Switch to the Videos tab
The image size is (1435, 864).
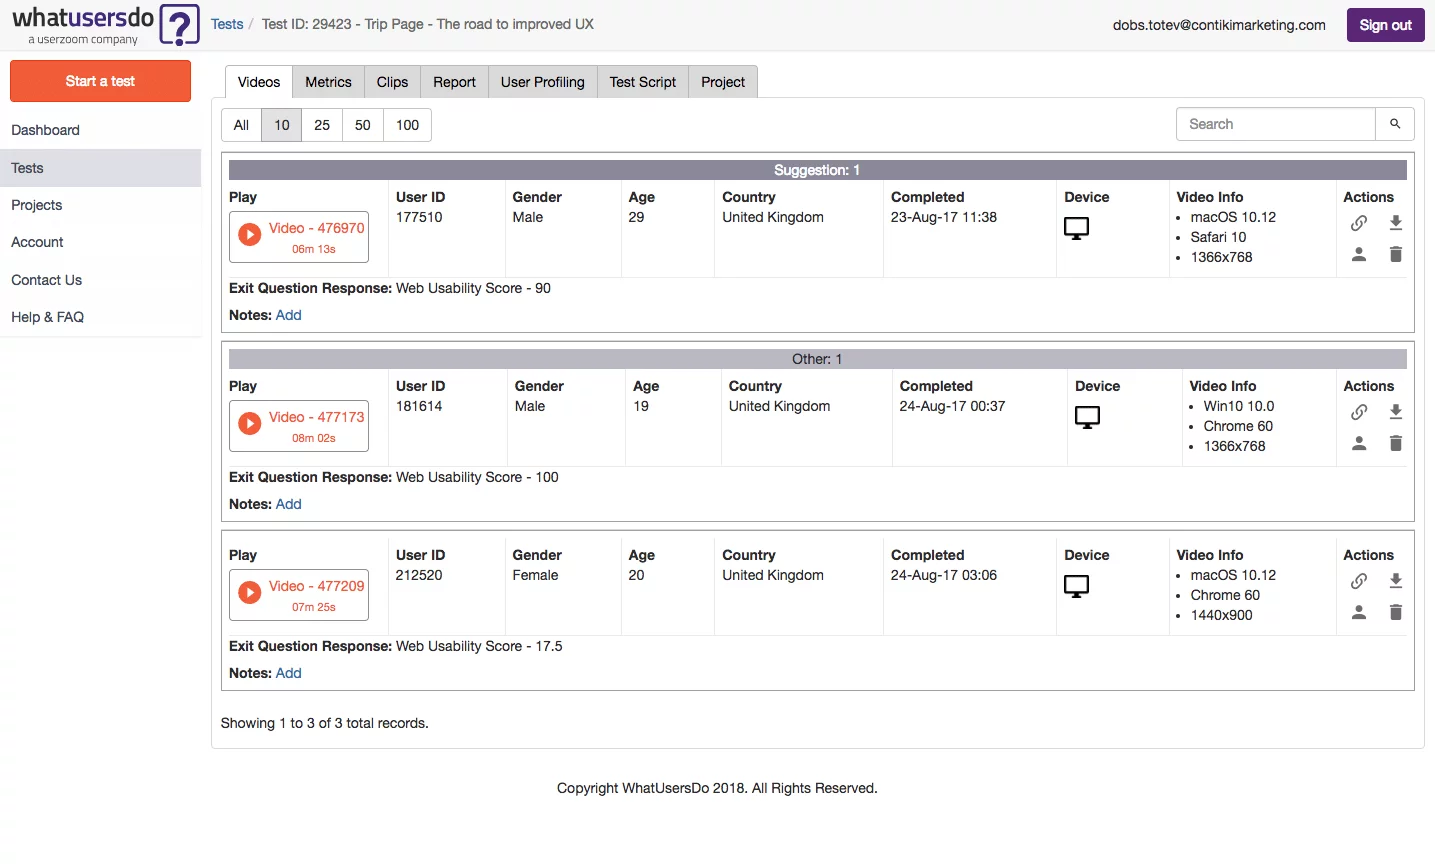(259, 82)
